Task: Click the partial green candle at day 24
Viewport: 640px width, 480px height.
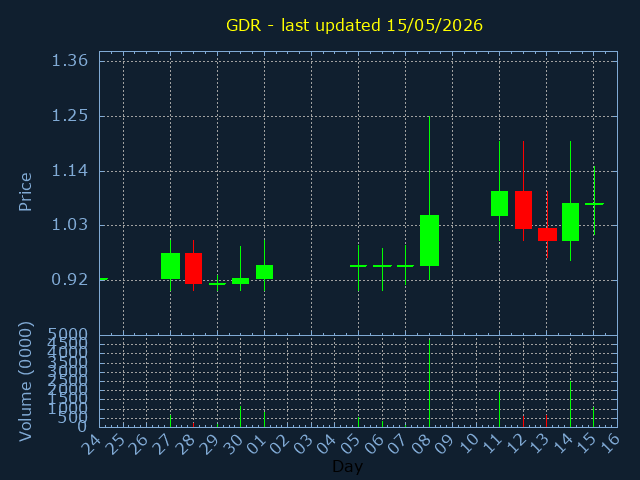Action: [104, 279]
